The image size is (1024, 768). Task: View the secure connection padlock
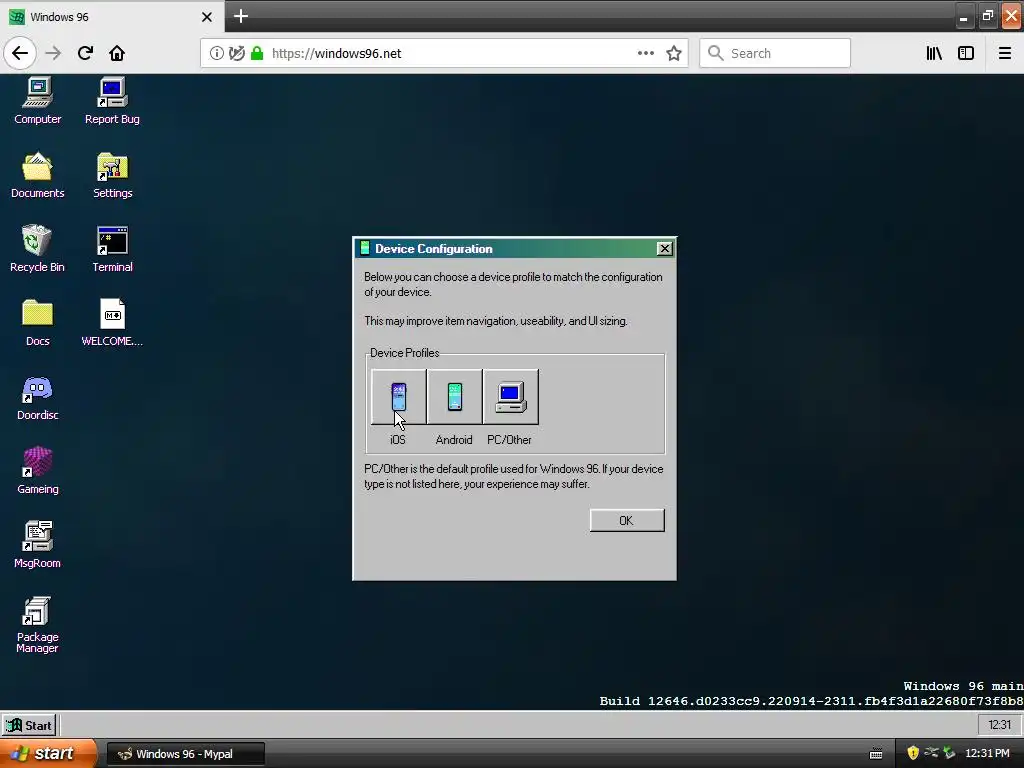[257, 54]
